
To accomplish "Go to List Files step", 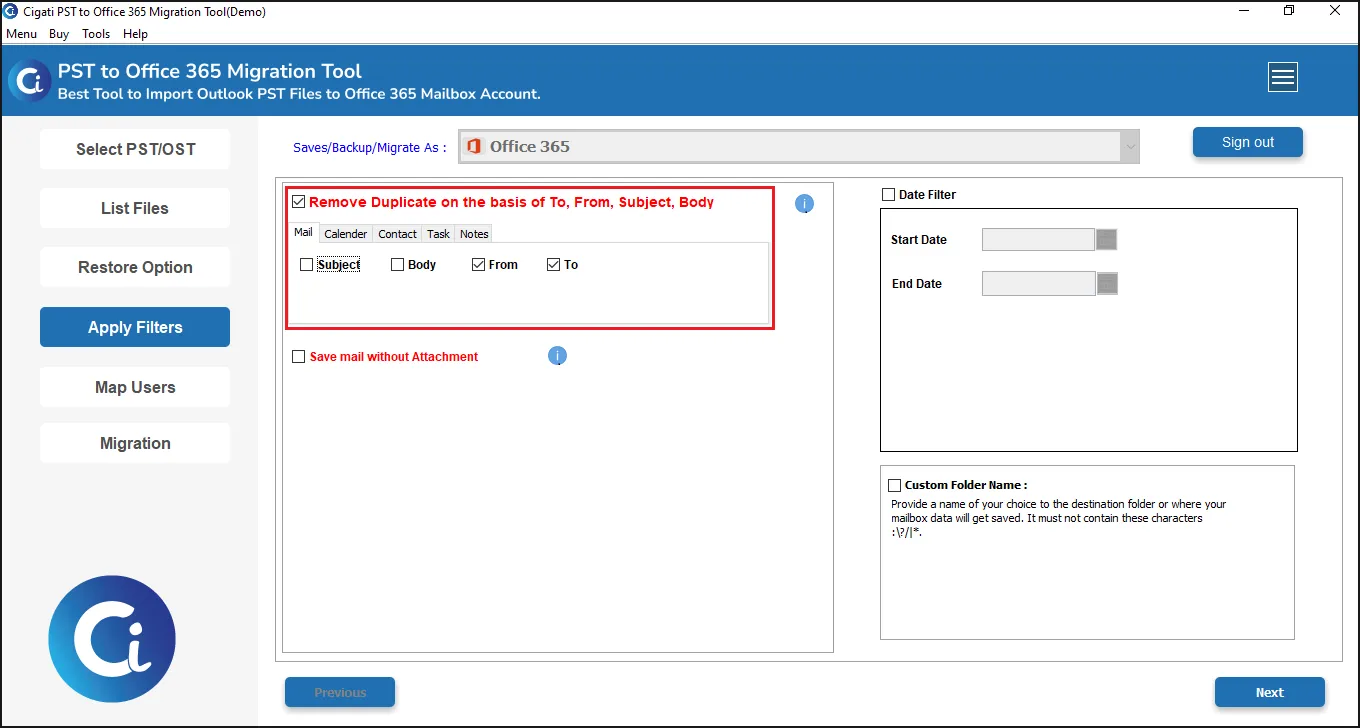I will point(135,208).
